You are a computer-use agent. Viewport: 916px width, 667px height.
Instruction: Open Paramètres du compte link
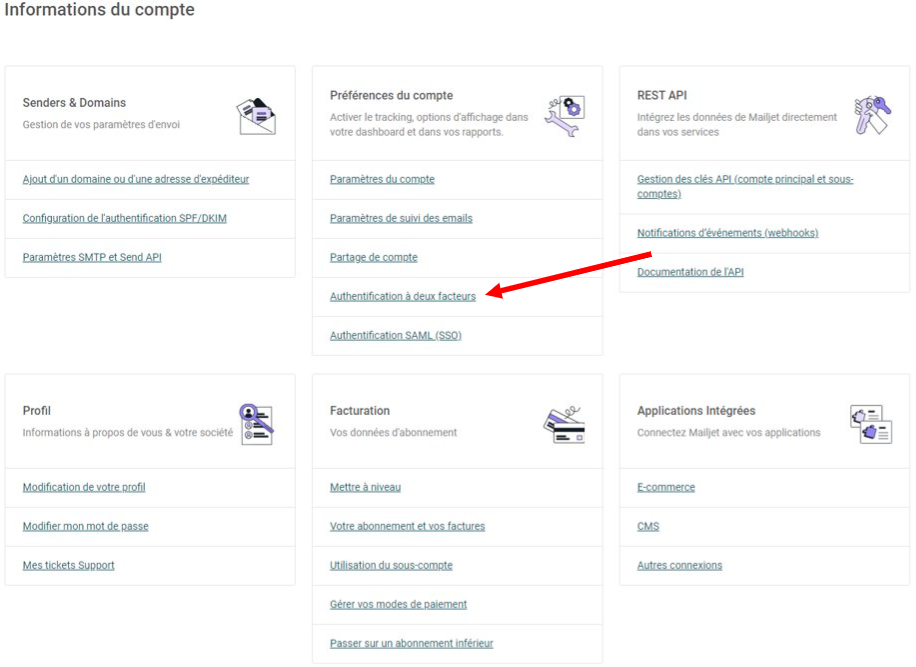pos(382,179)
